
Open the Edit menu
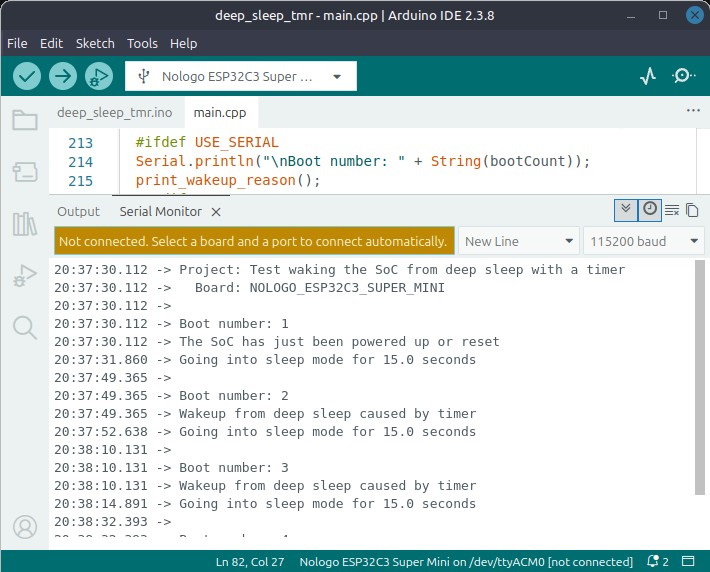[51, 43]
